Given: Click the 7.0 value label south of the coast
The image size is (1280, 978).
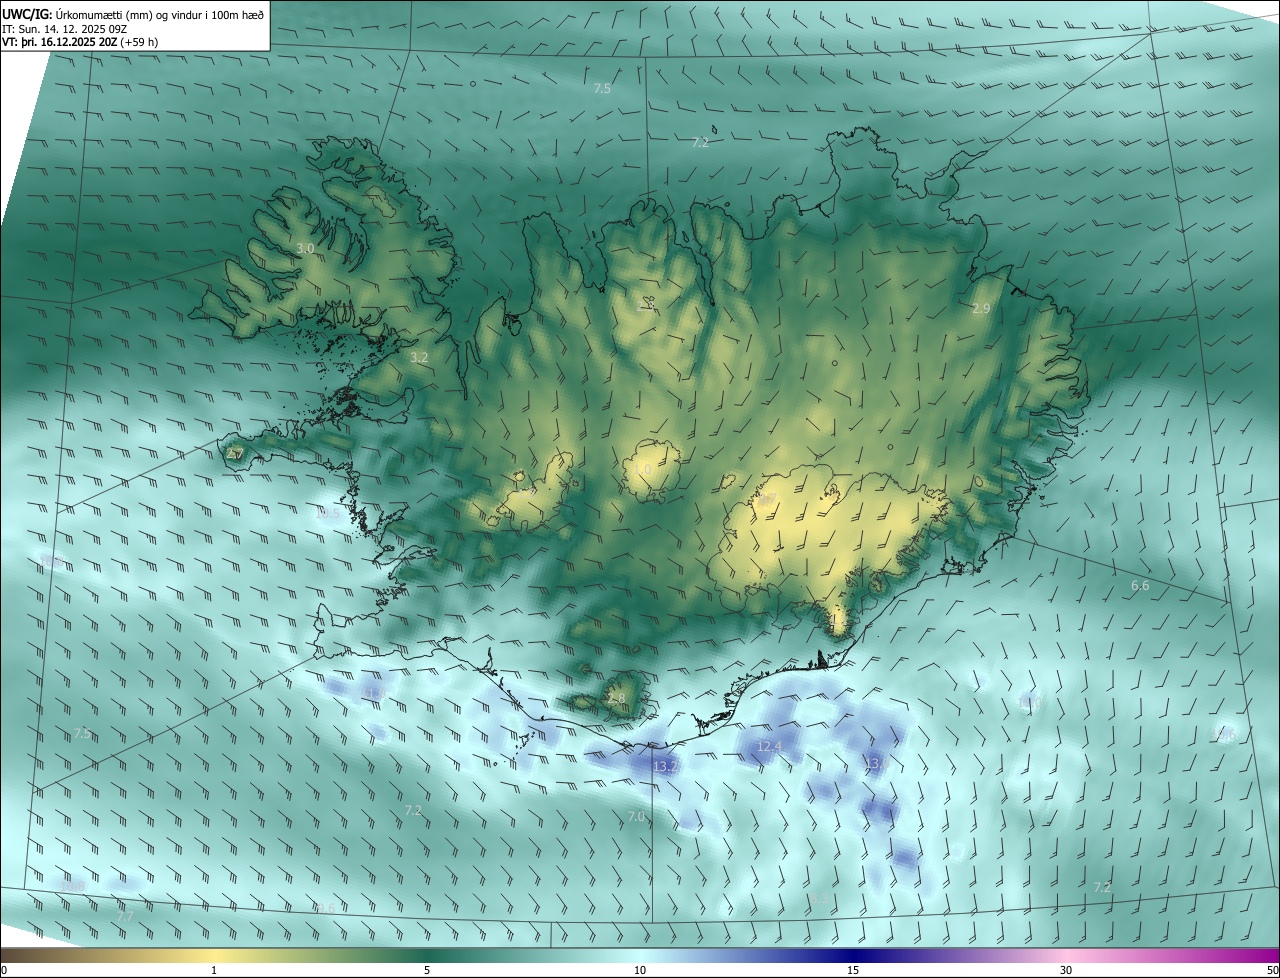Looking at the screenshot, I should pos(637,817).
